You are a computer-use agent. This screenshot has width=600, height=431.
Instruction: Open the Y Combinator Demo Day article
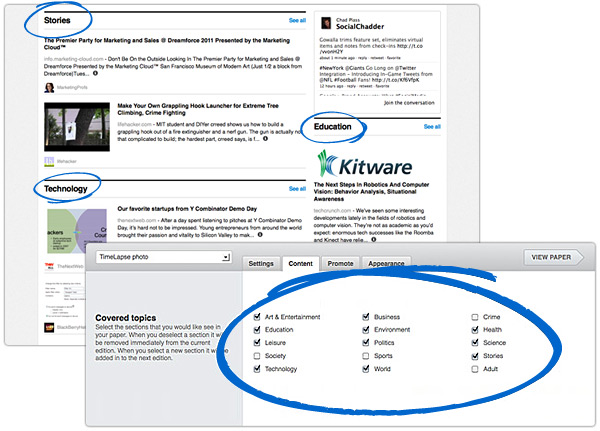(x=187, y=209)
